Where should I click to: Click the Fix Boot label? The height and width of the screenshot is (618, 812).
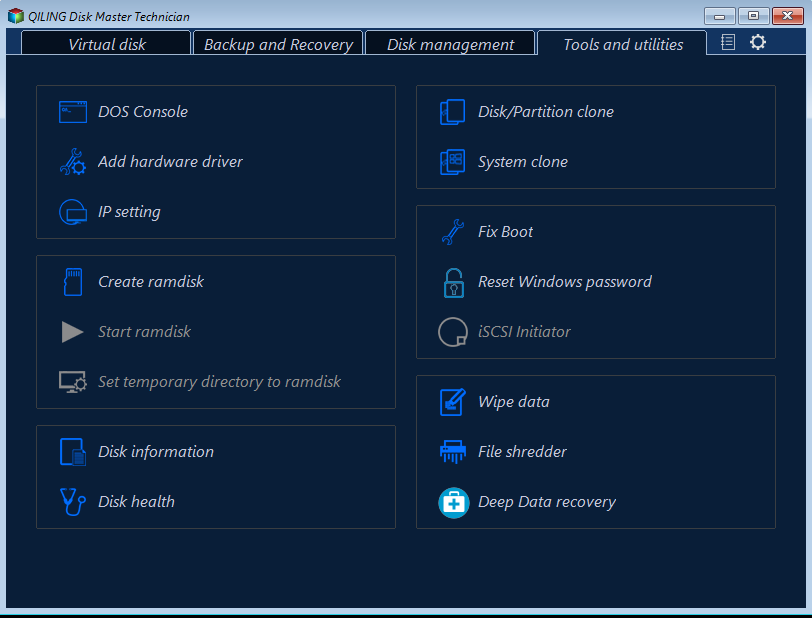[x=505, y=232]
